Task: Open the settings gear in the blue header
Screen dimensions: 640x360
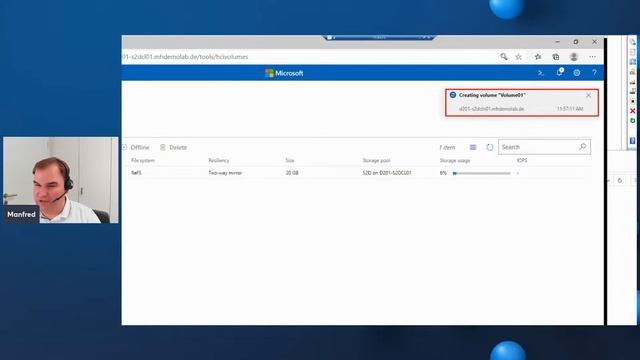Action: [x=577, y=73]
